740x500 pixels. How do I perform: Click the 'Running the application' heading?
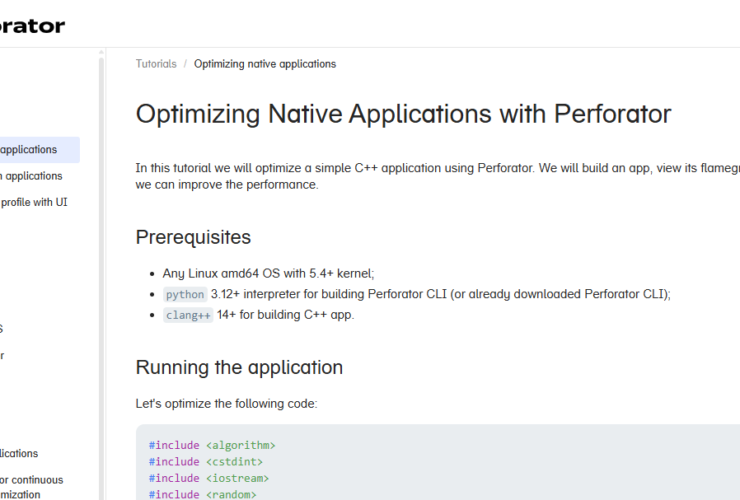click(x=239, y=367)
